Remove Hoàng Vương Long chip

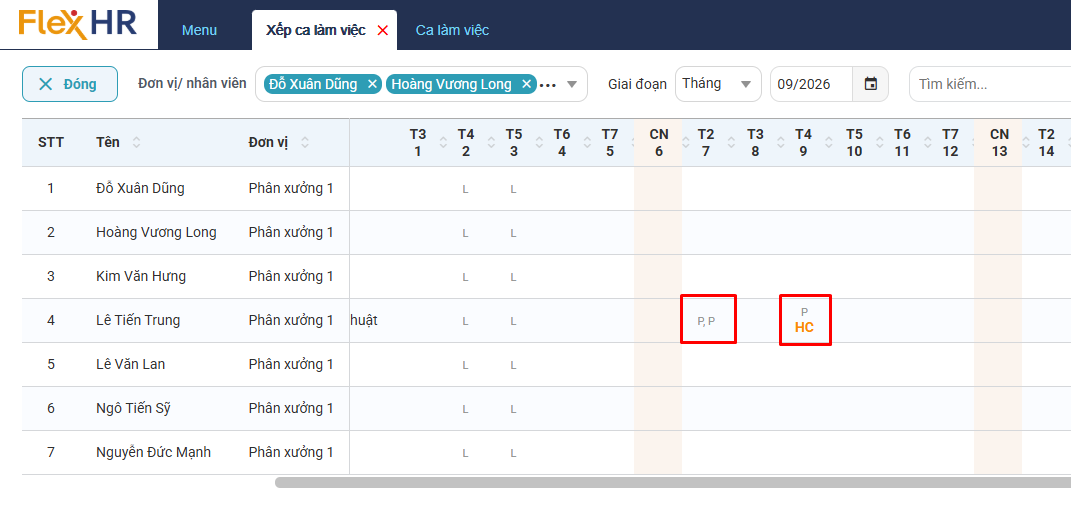click(x=526, y=84)
